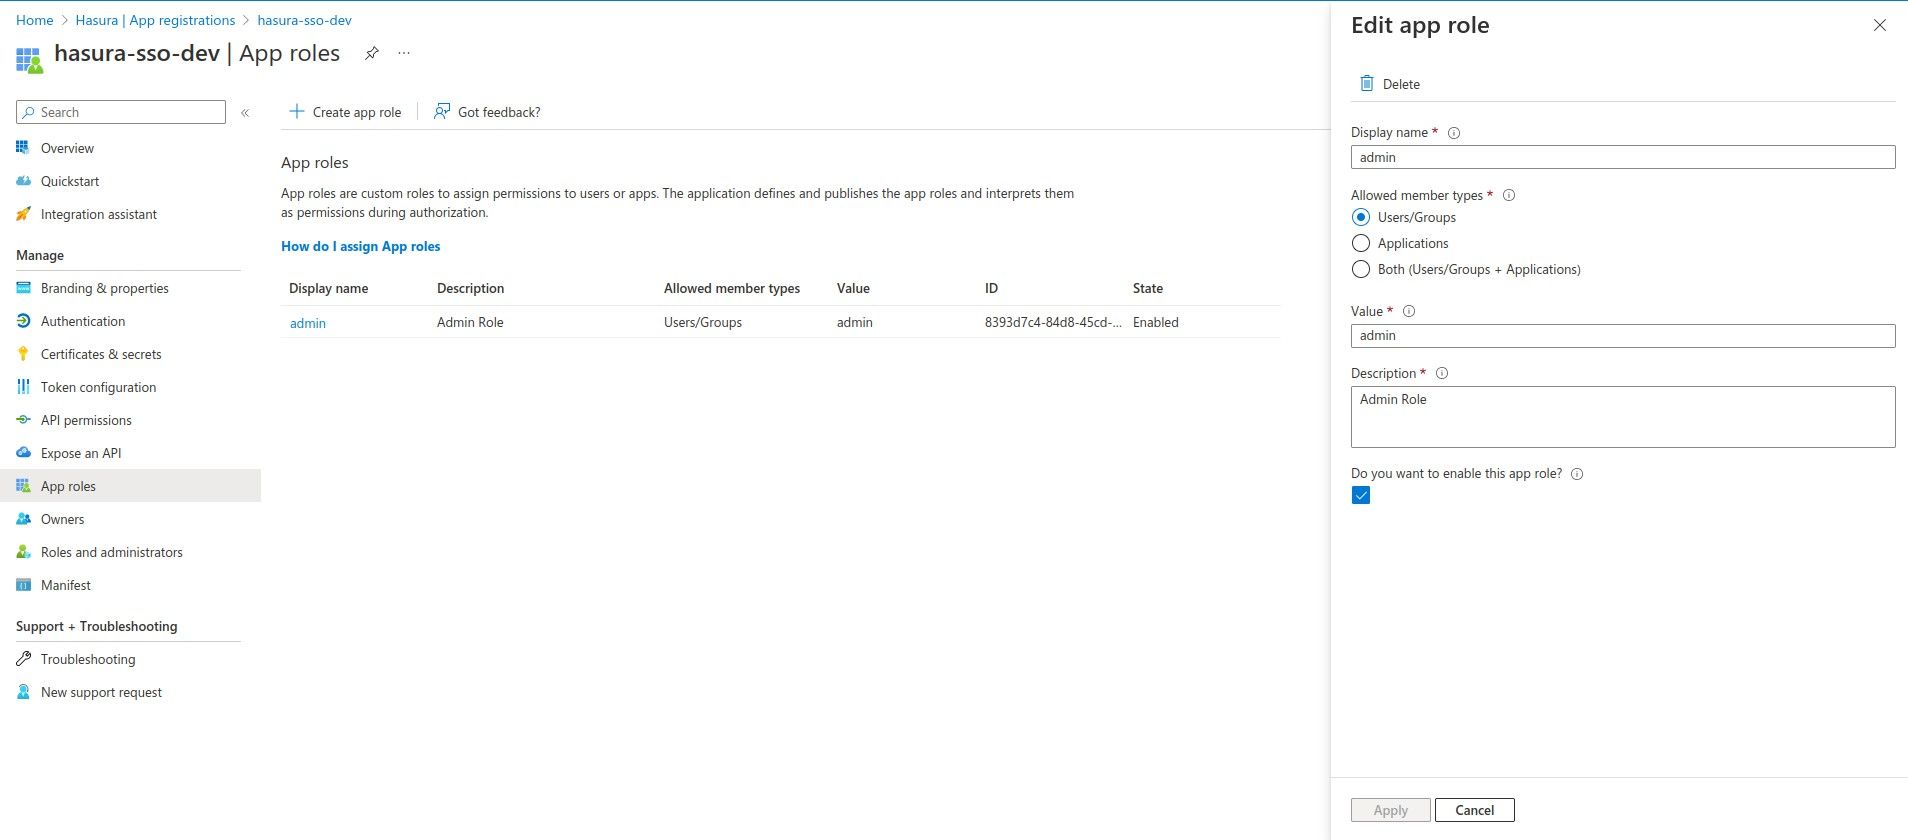Viewport: 1908px width, 840px height.
Task: Click the Integration assistant rocket icon
Action: click(x=23, y=214)
